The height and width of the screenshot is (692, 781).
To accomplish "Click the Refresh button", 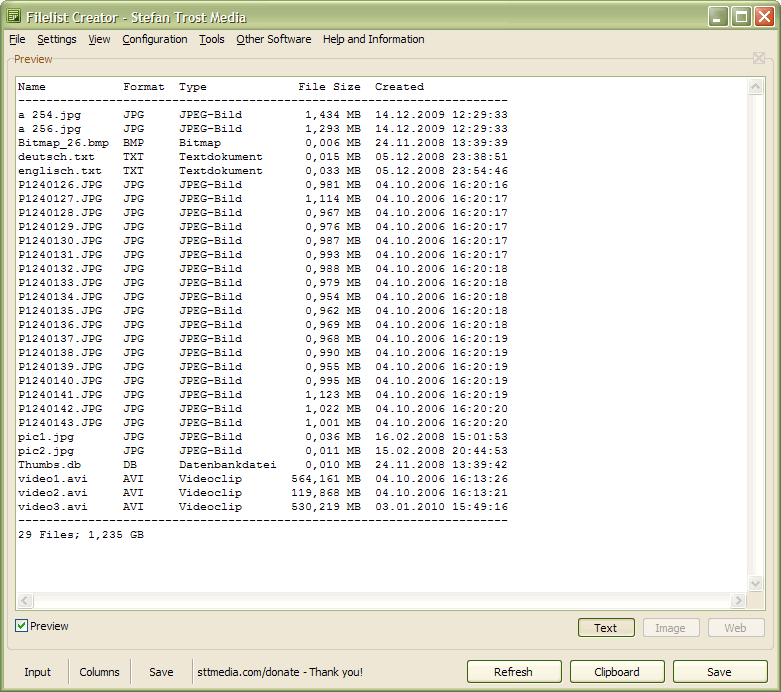I will pos(514,672).
